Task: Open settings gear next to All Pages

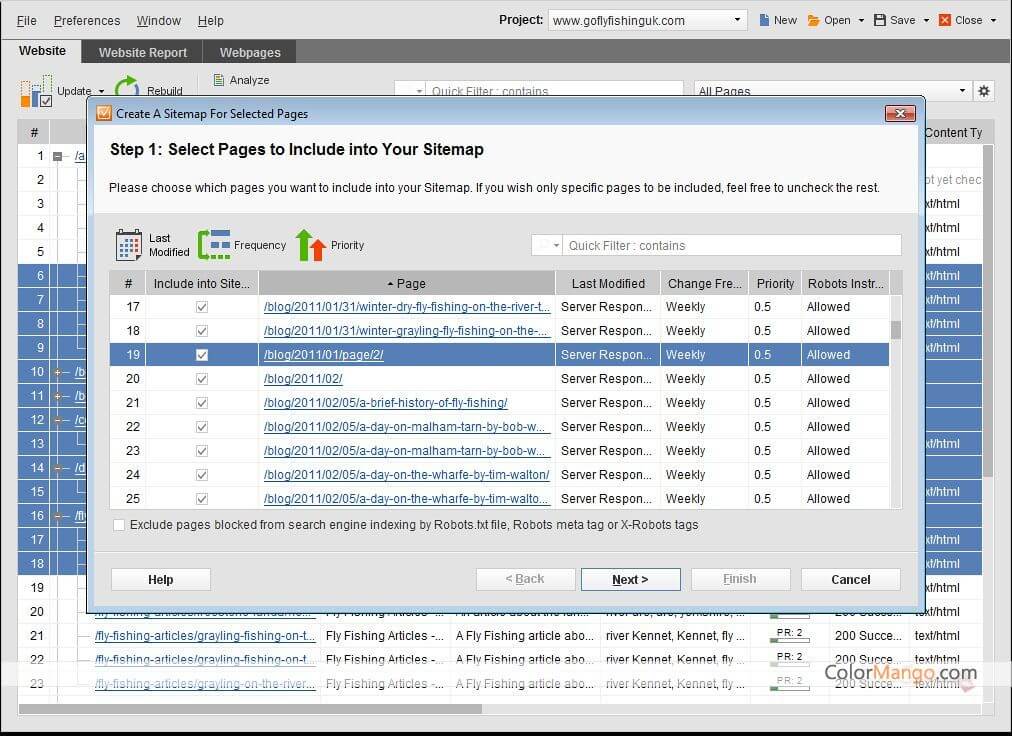Action: pyautogui.click(x=984, y=91)
